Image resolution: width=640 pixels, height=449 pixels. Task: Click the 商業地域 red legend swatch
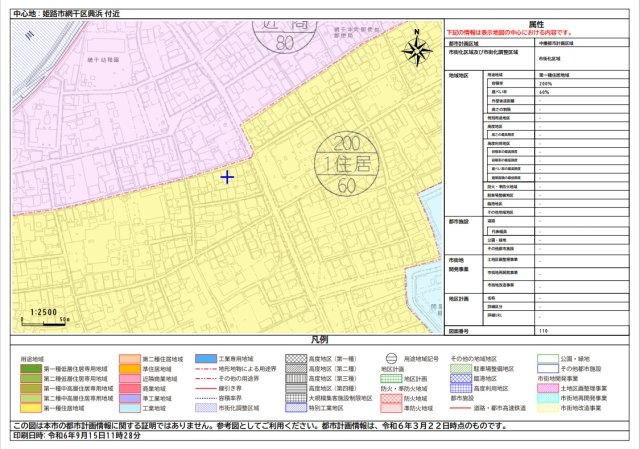point(130,388)
